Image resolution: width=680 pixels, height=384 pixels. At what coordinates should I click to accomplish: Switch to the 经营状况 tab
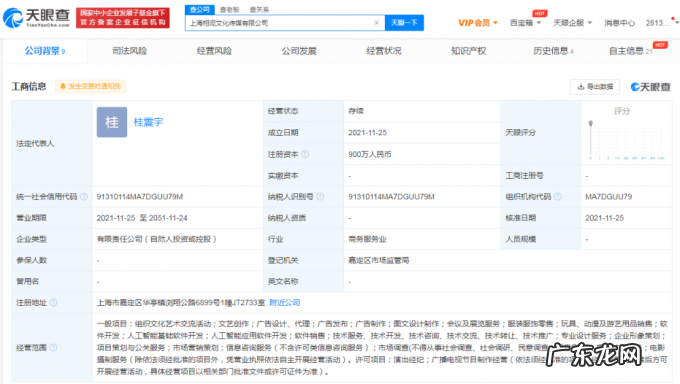tap(384, 51)
